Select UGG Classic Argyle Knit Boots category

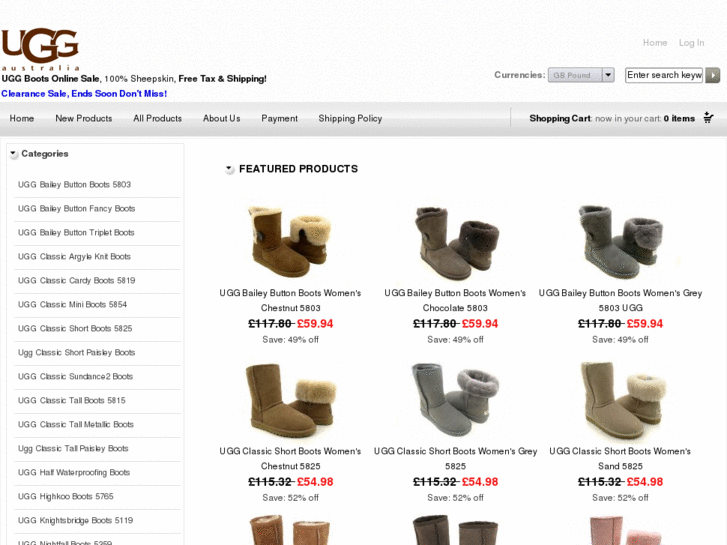coord(74,256)
